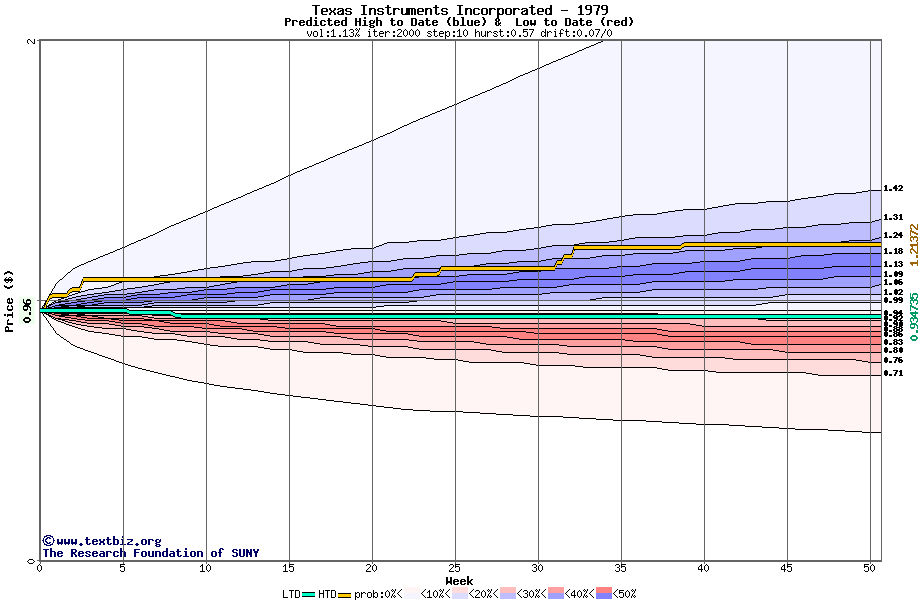The height and width of the screenshot is (600, 920).
Task: Click the week '35' tick label
Action: pos(621,568)
